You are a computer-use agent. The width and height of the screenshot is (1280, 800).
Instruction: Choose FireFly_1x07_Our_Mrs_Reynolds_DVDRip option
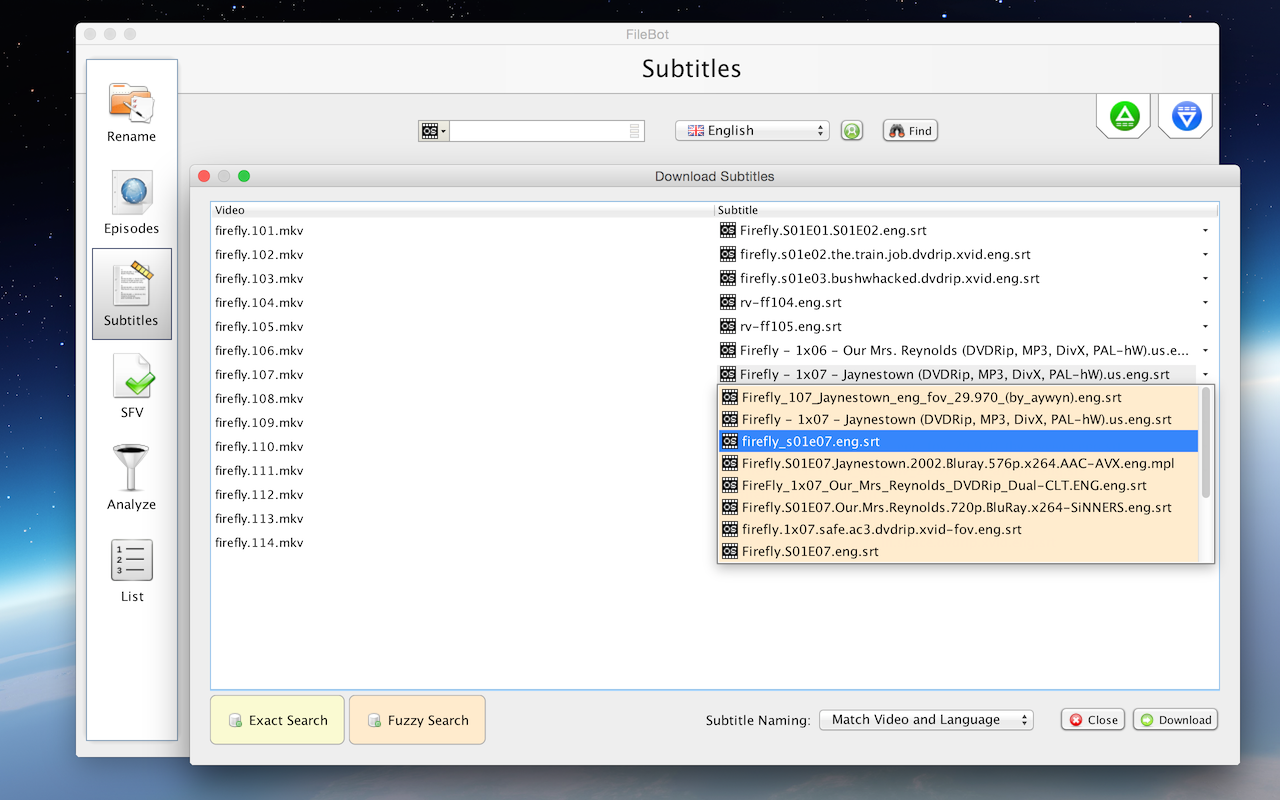tap(959, 485)
